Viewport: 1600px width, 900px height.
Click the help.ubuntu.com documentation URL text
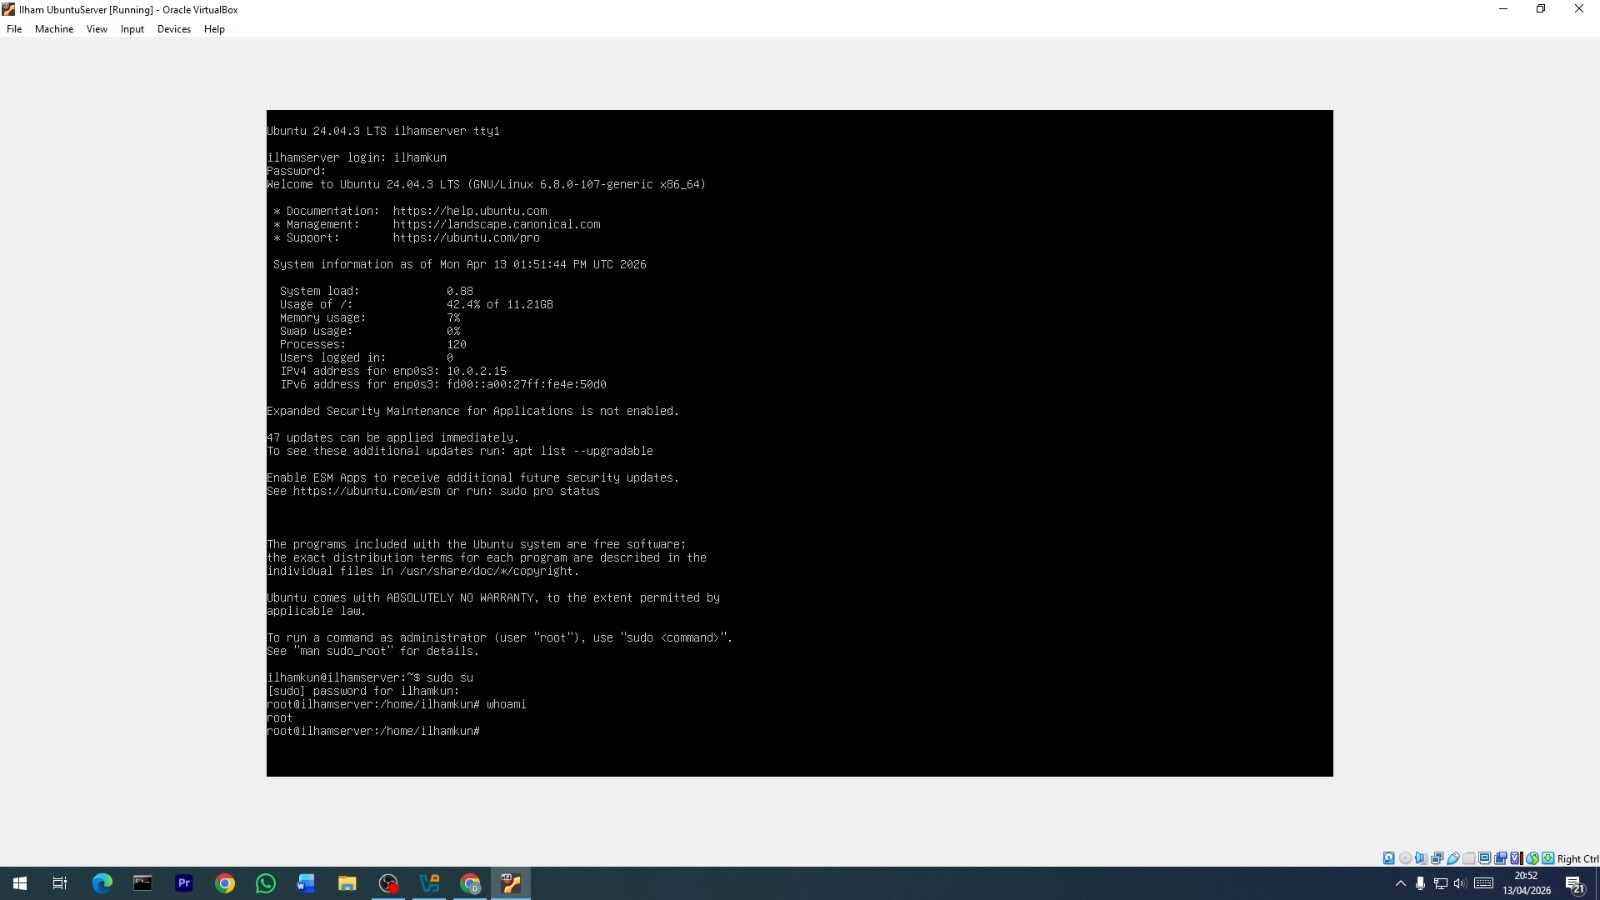470,211
